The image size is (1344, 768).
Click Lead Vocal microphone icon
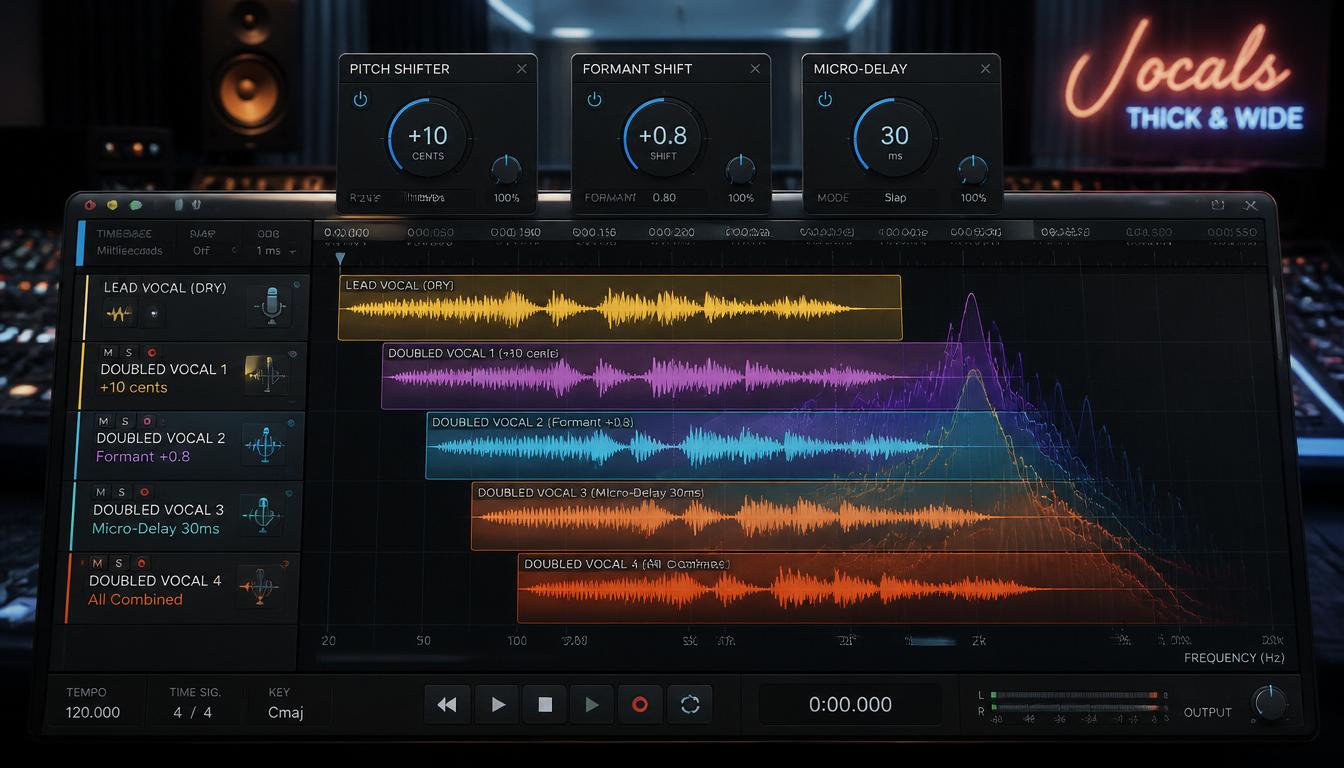[271, 306]
